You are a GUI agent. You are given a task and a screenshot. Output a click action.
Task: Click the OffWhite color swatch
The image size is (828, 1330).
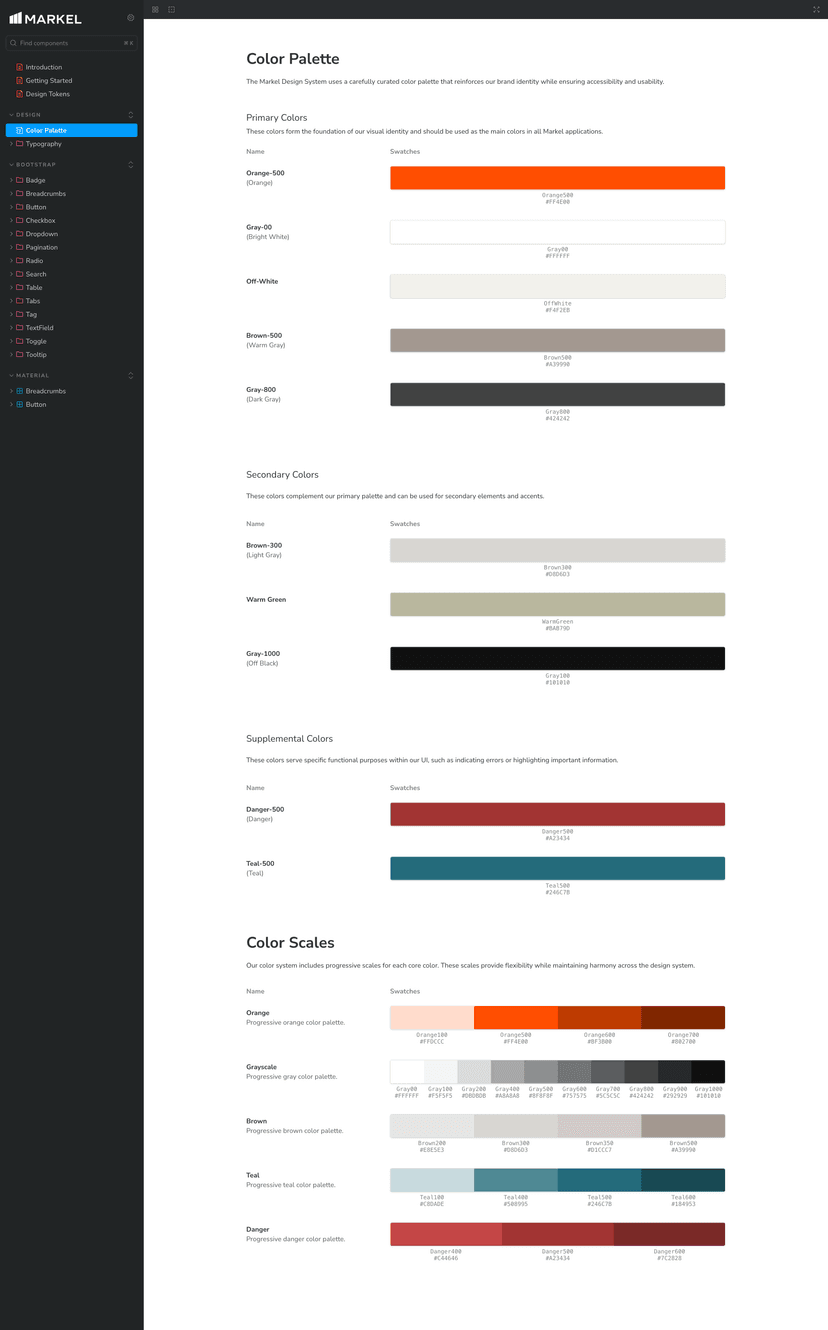pyautogui.click(x=557, y=286)
